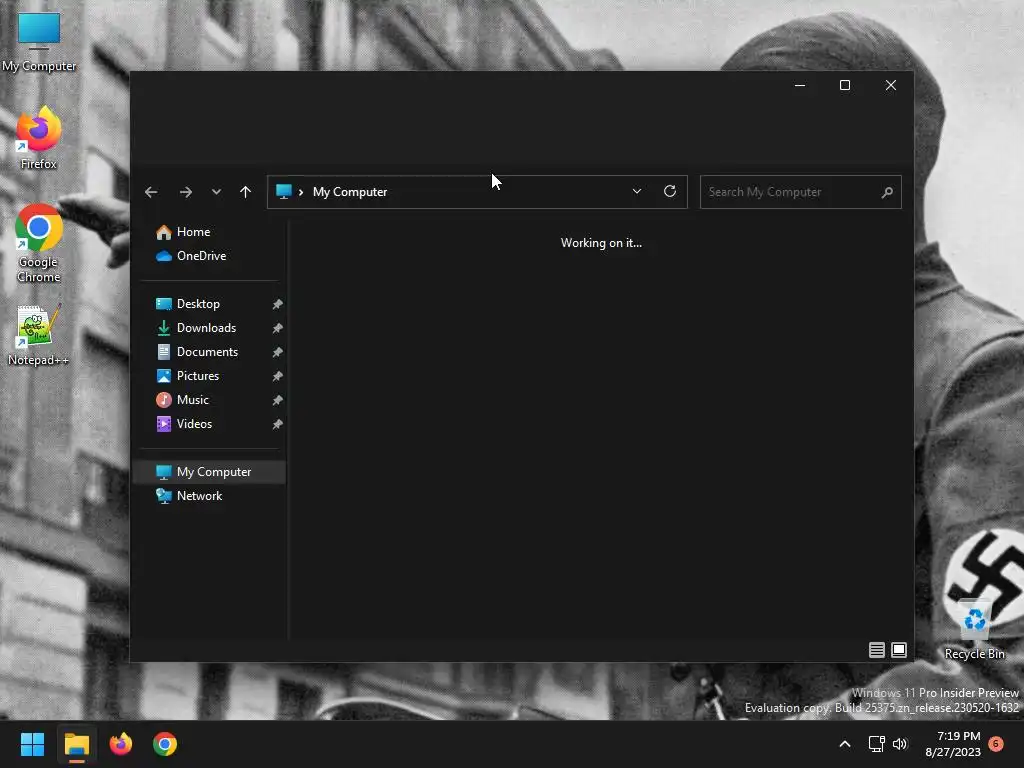The width and height of the screenshot is (1024, 768).
Task: Click the search magnifier icon
Action: (887, 192)
